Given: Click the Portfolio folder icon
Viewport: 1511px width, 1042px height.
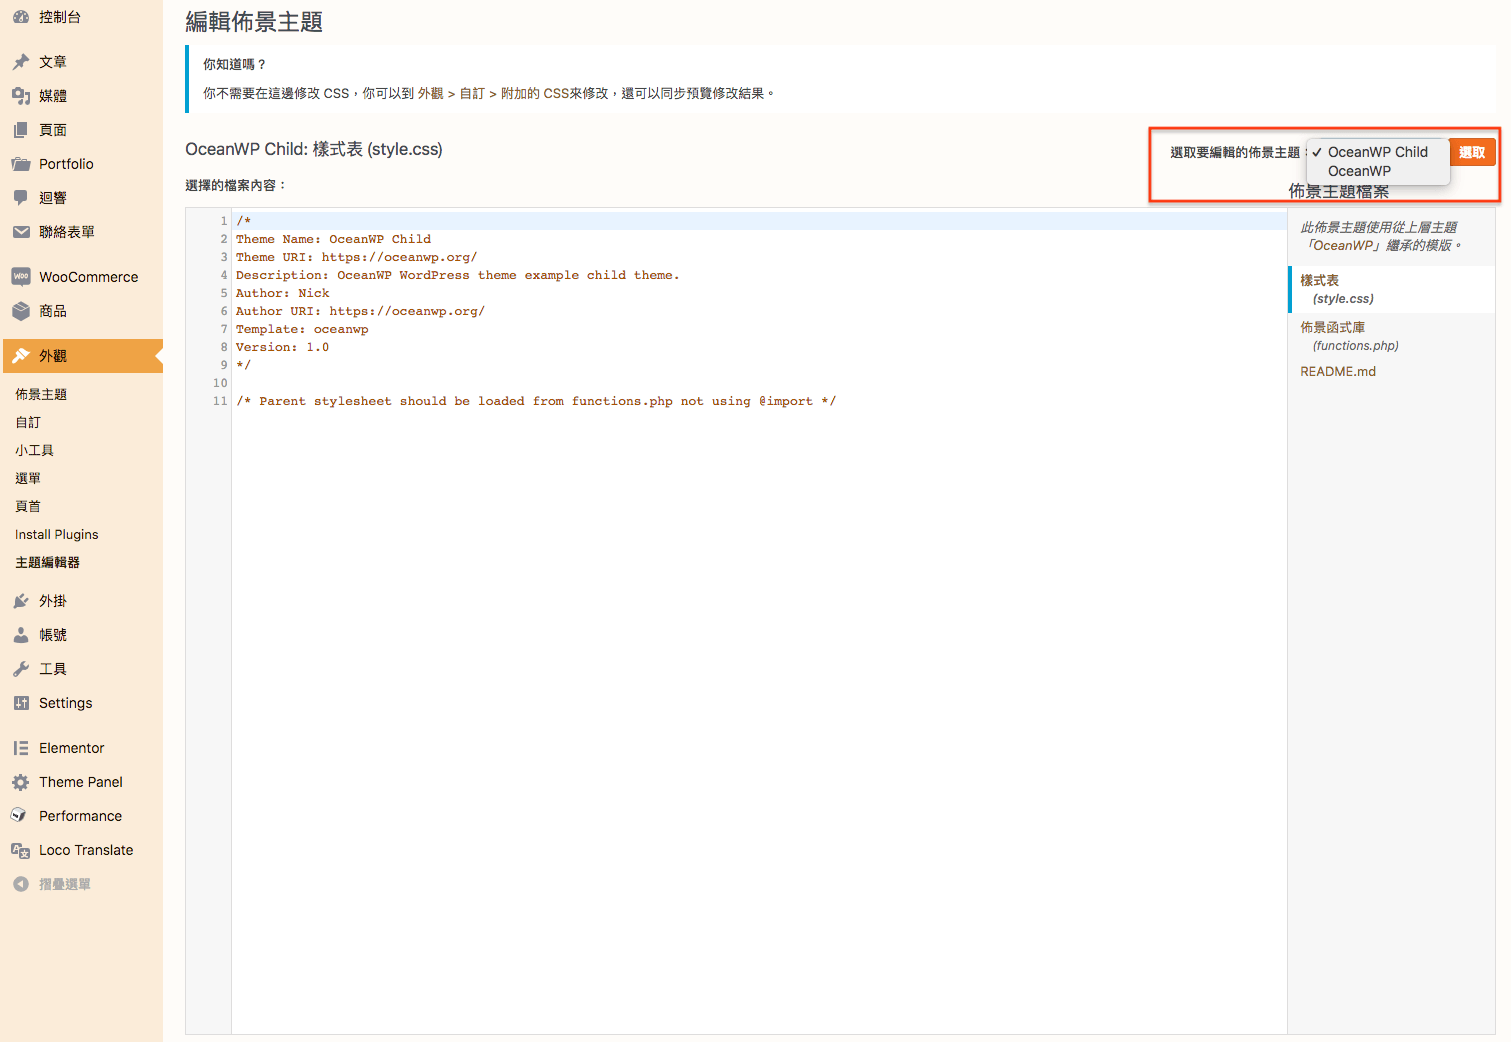Looking at the screenshot, I should click(21, 164).
